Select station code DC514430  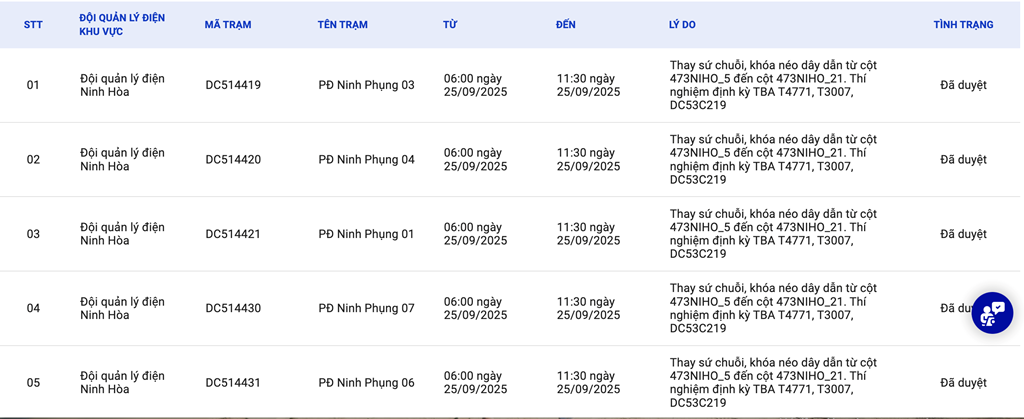pyautogui.click(x=233, y=308)
